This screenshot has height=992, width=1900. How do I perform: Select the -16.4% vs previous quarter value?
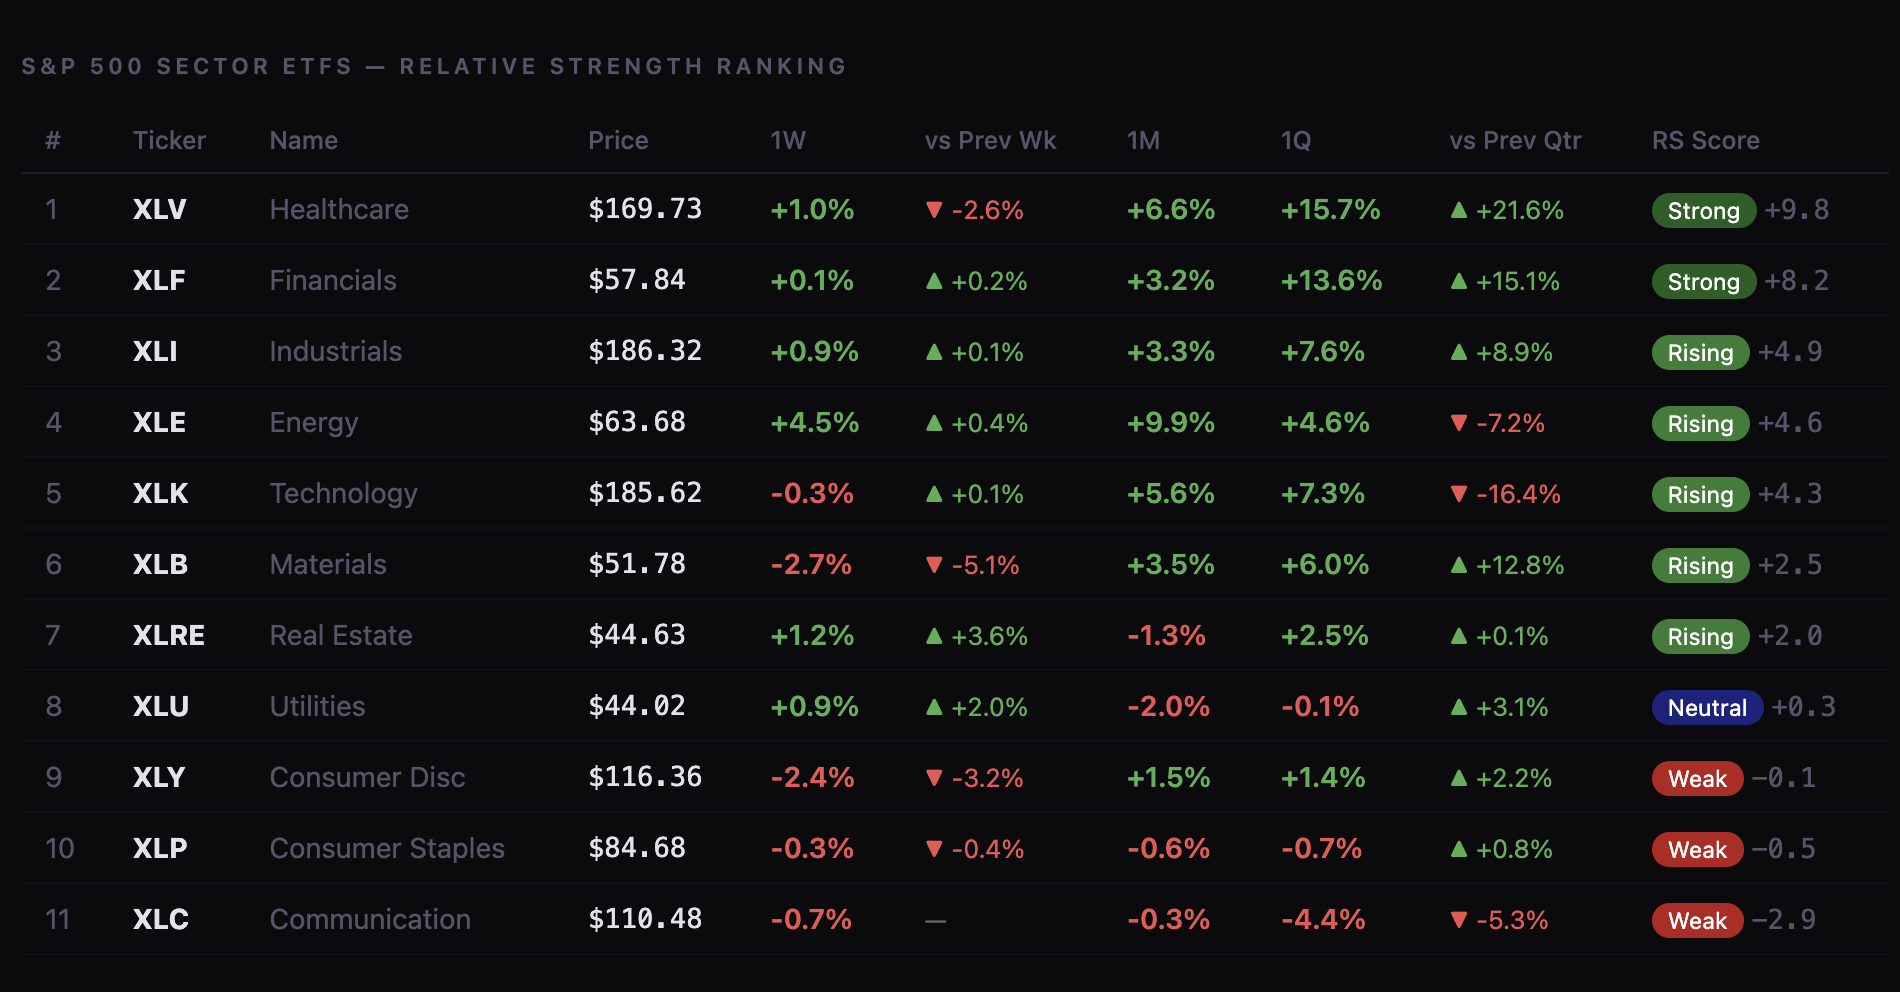[x=1505, y=495]
